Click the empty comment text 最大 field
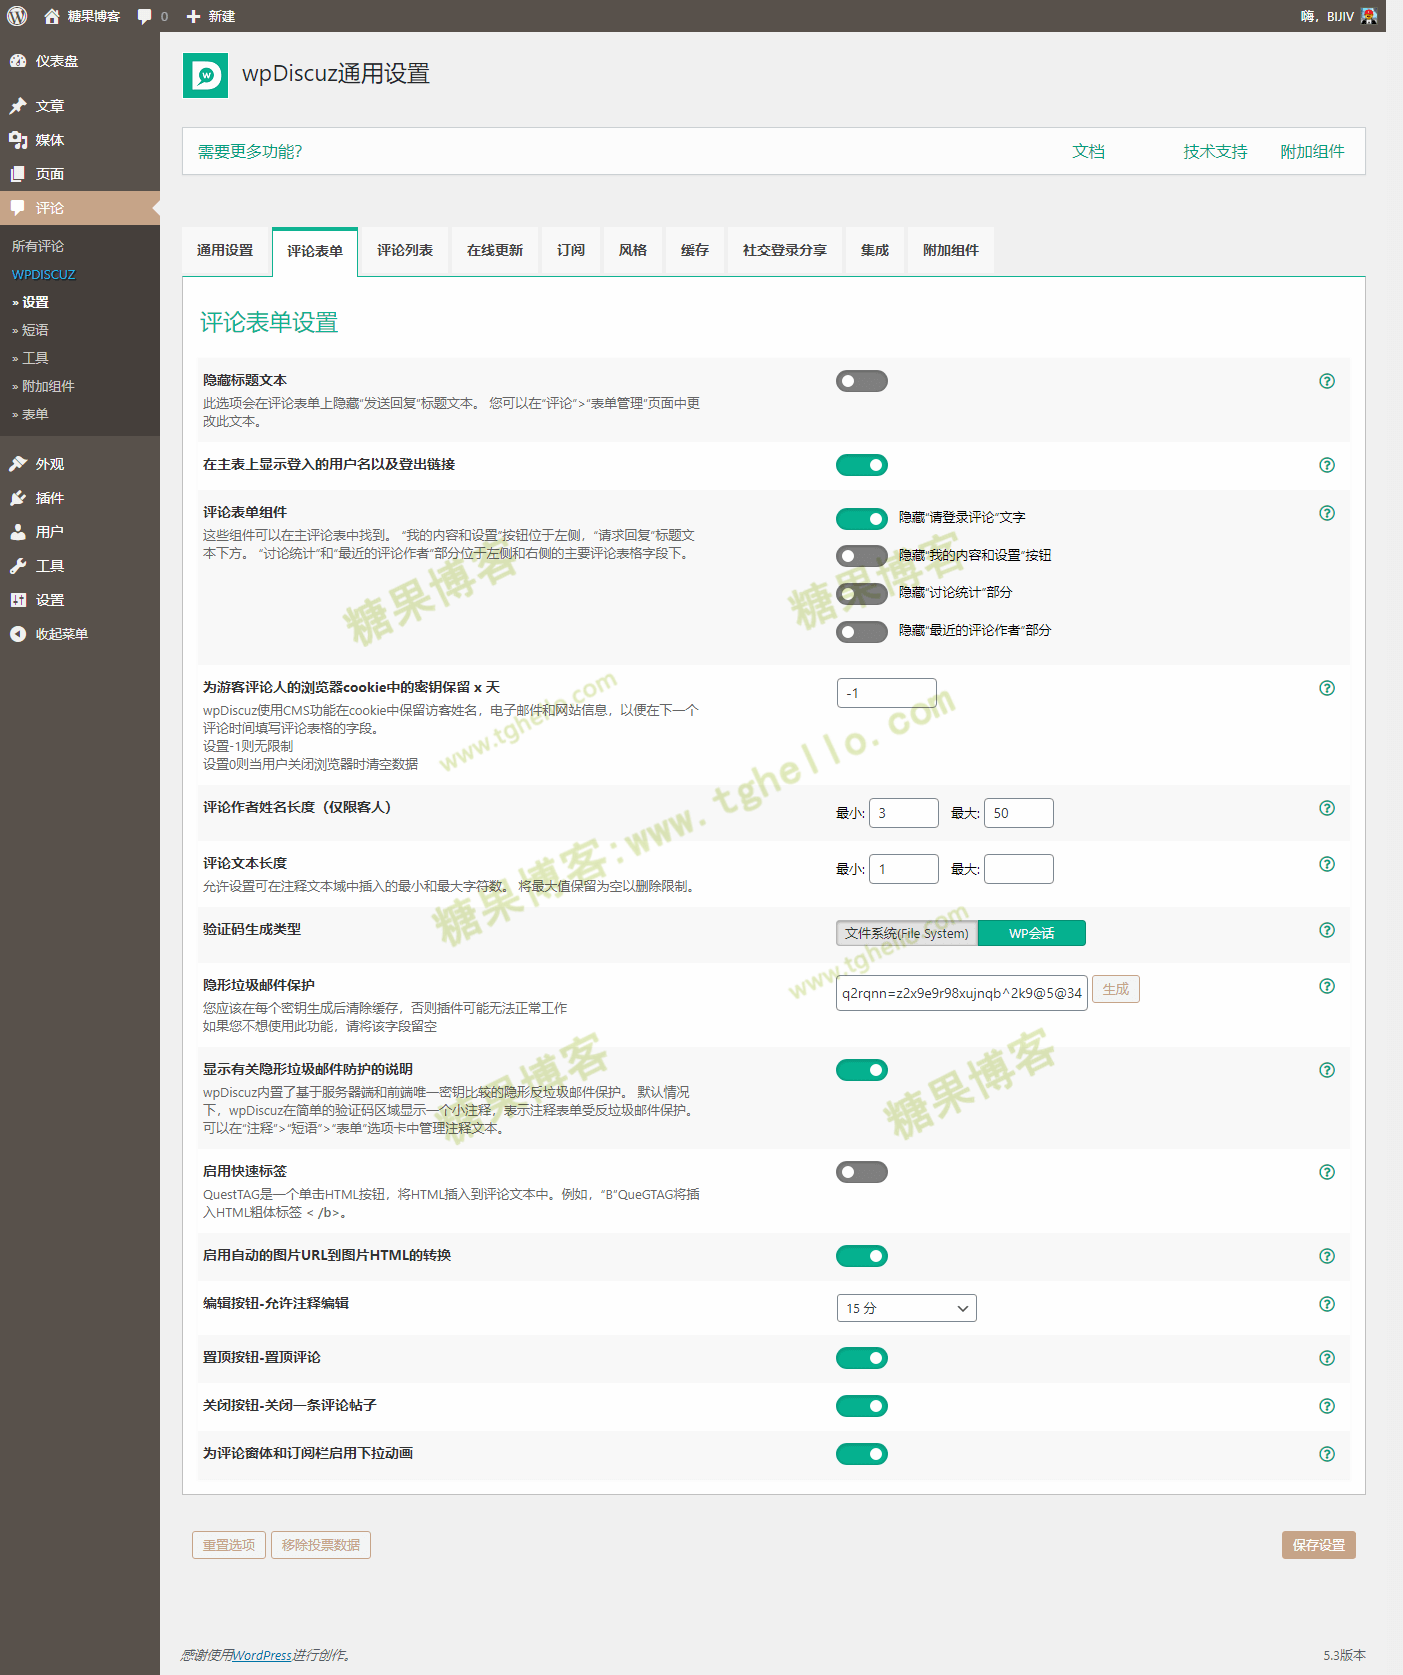Image resolution: width=1403 pixels, height=1675 pixels. [x=1019, y=869]
